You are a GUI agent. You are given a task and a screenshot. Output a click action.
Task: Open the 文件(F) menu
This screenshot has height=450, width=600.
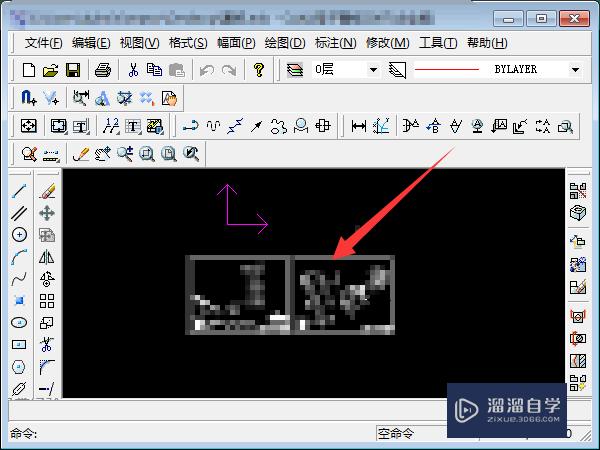click(43, 42)
